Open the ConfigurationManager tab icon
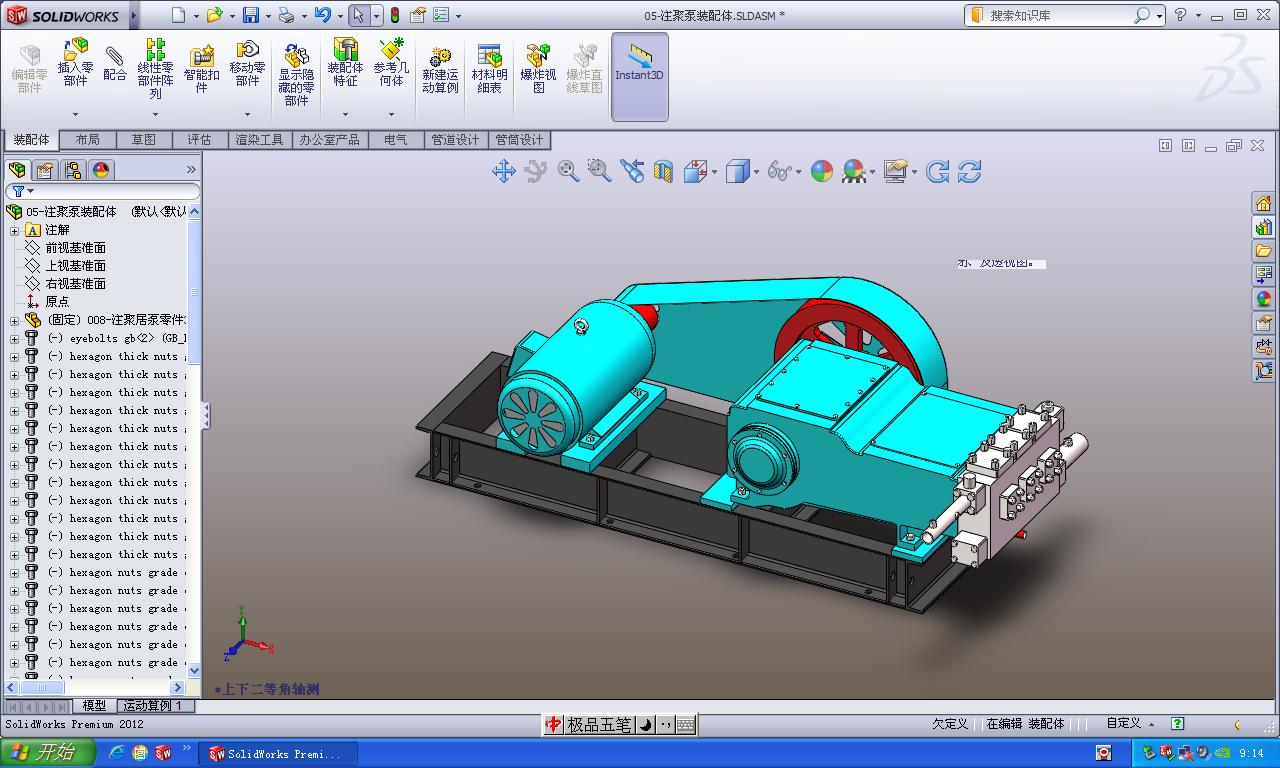Viewport: 1280px width, 768px height. [73, 170]
